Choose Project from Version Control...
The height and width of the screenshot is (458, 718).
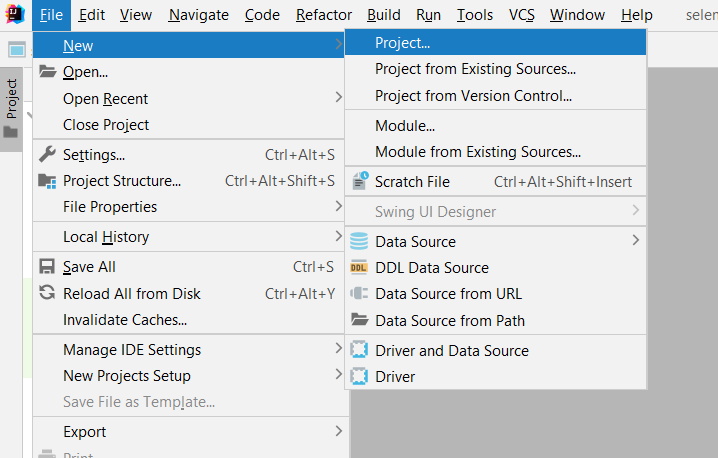(473, 96)
